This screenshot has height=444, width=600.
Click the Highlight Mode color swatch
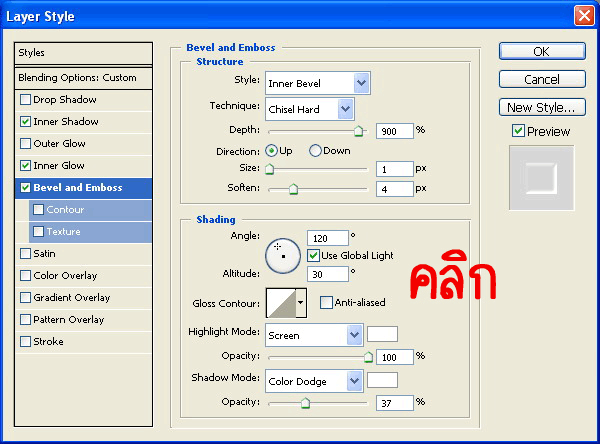click(x=382, y=334)
